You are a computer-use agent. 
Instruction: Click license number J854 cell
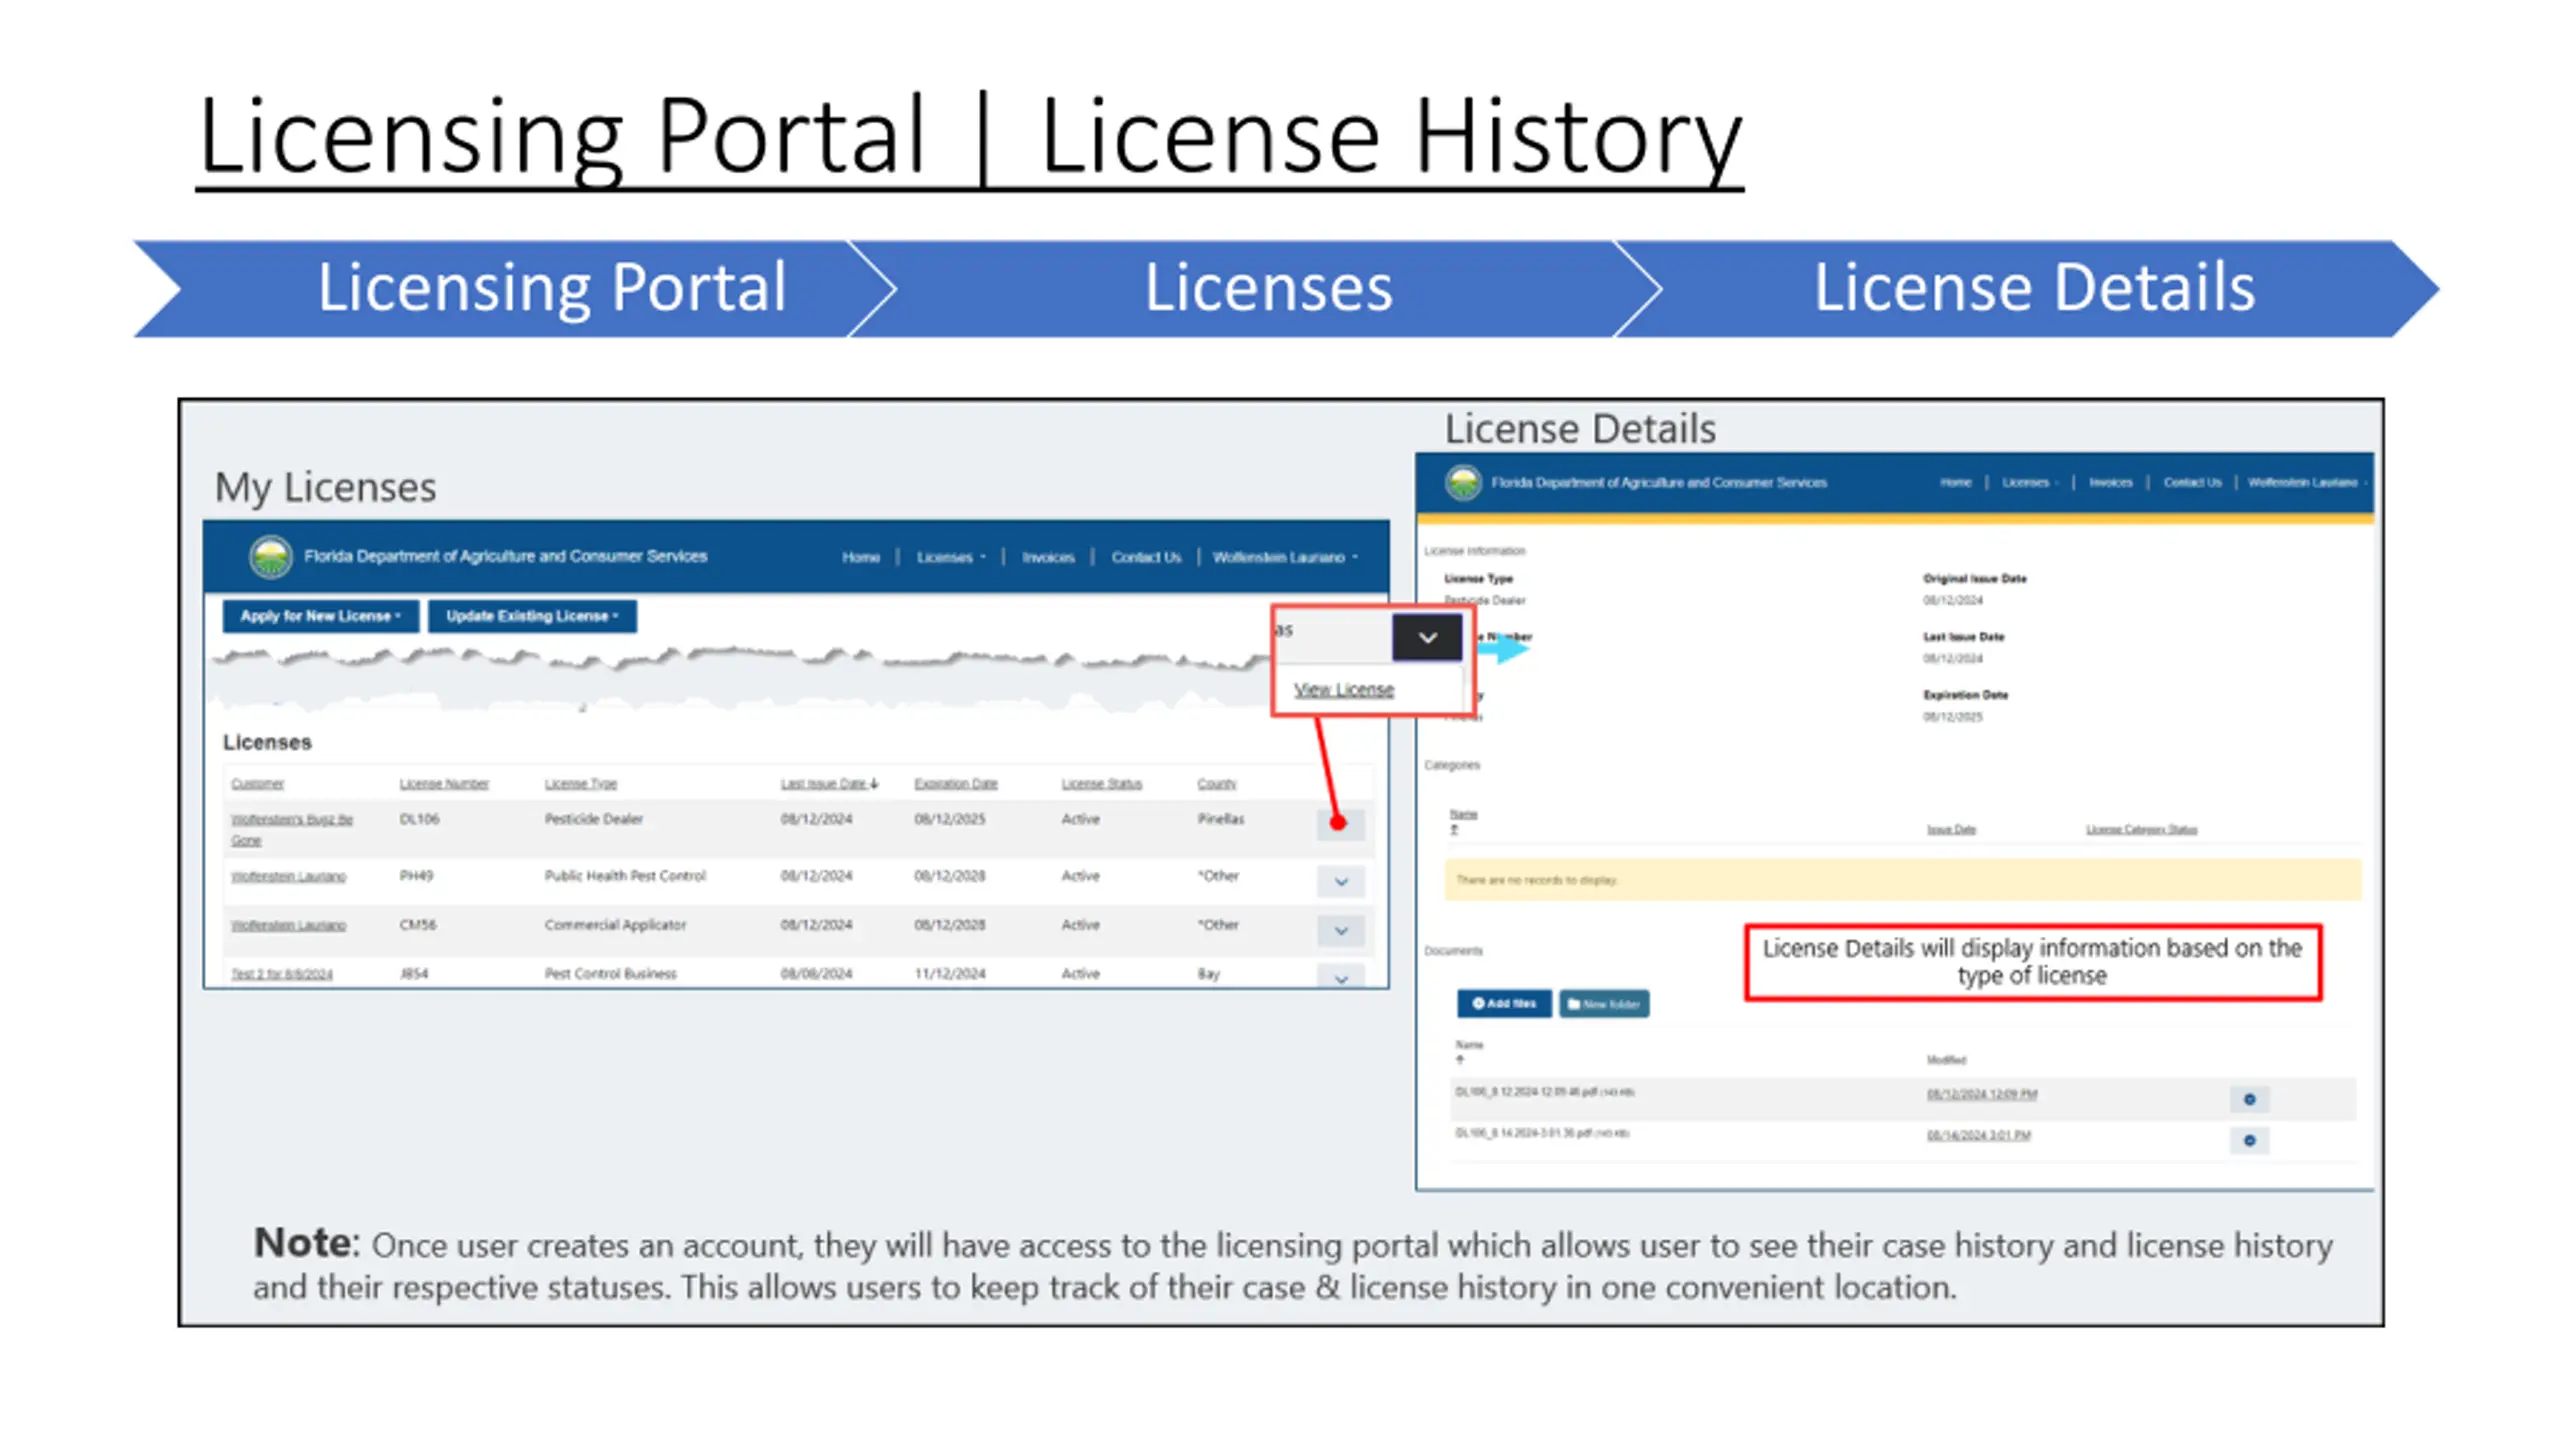point(414,974)
